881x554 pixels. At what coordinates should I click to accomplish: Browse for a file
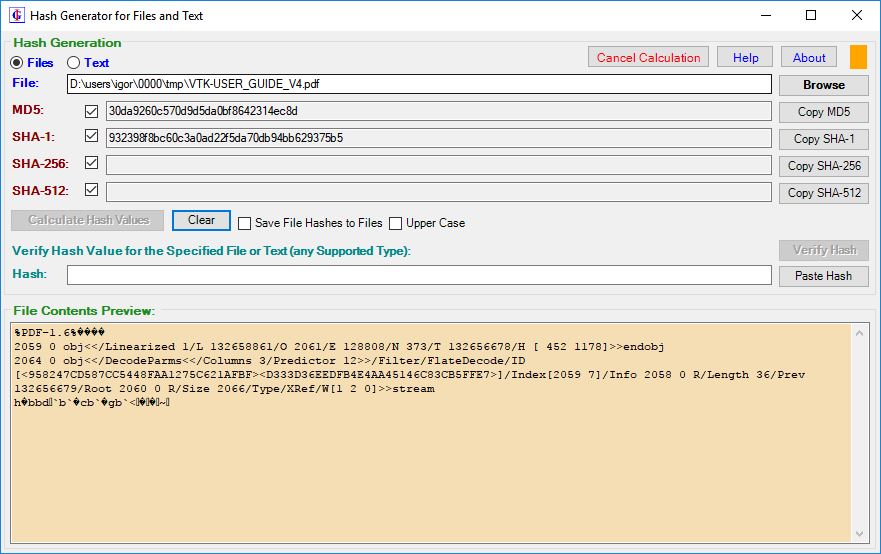823,85
